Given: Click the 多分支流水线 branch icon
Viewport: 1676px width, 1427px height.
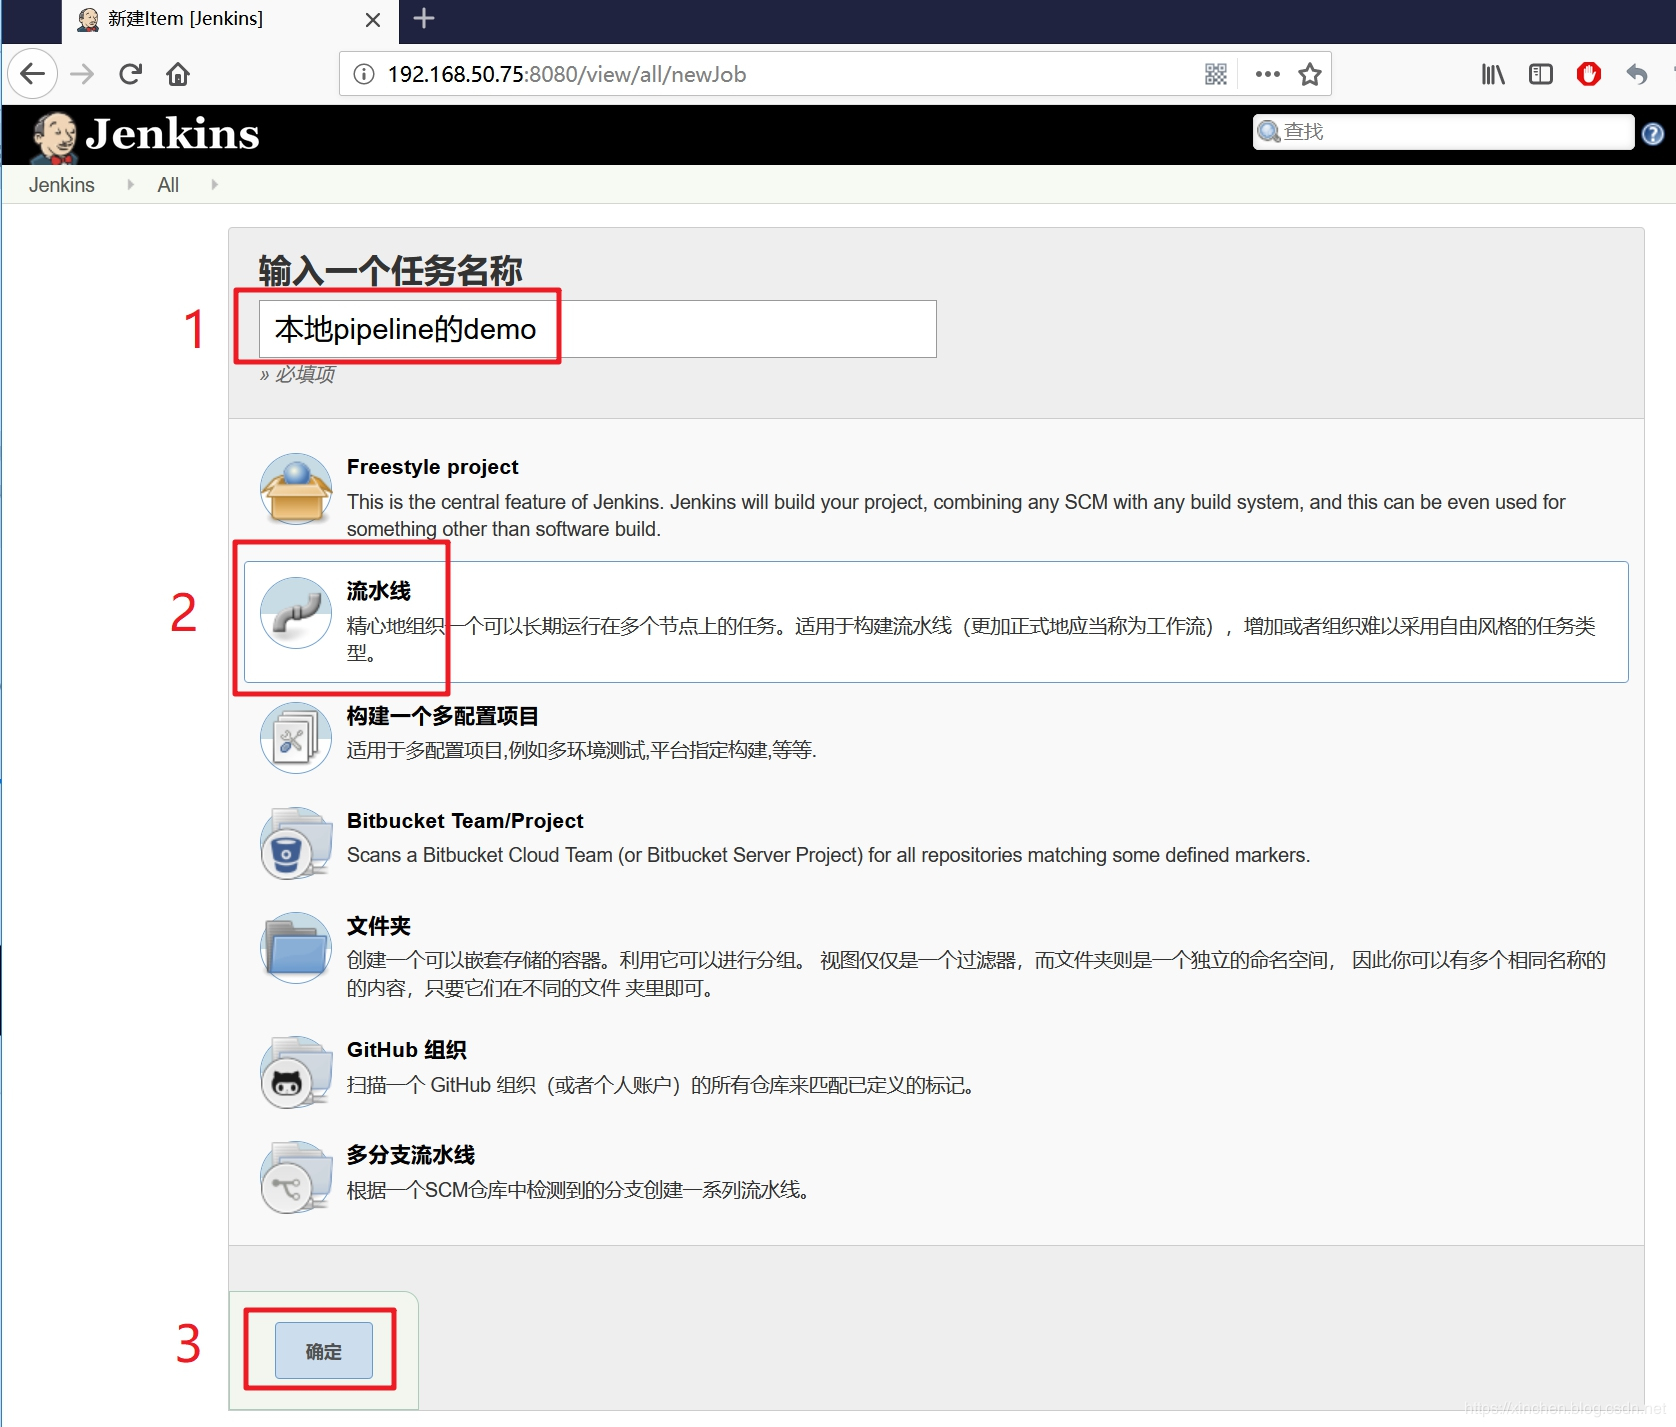Looking at the screenshot, I should pyautogui.click(x=294, y=1177).
